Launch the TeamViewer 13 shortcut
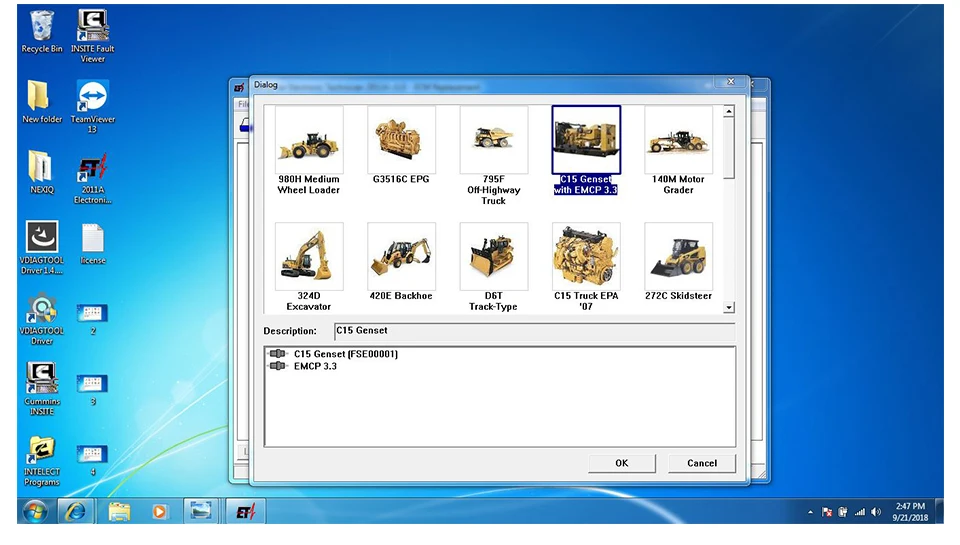 [92, 107]
